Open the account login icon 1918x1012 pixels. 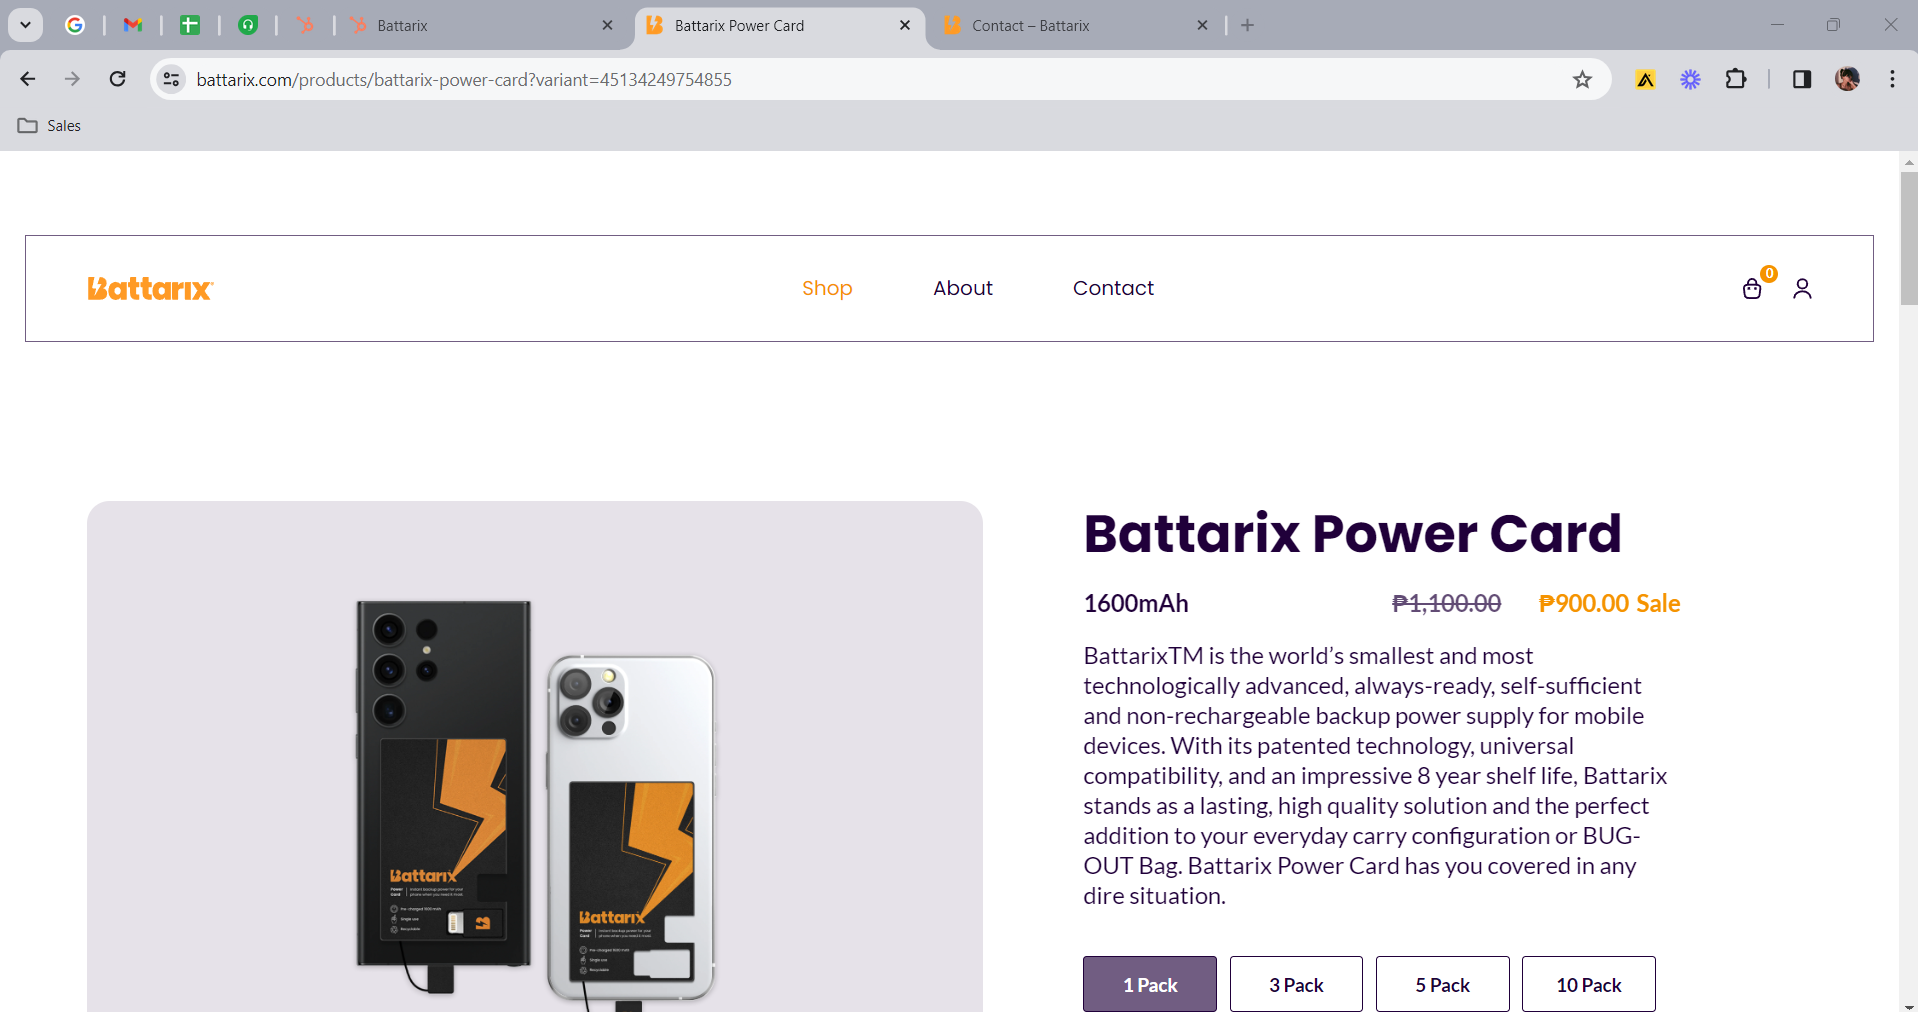coord(1802,288)
